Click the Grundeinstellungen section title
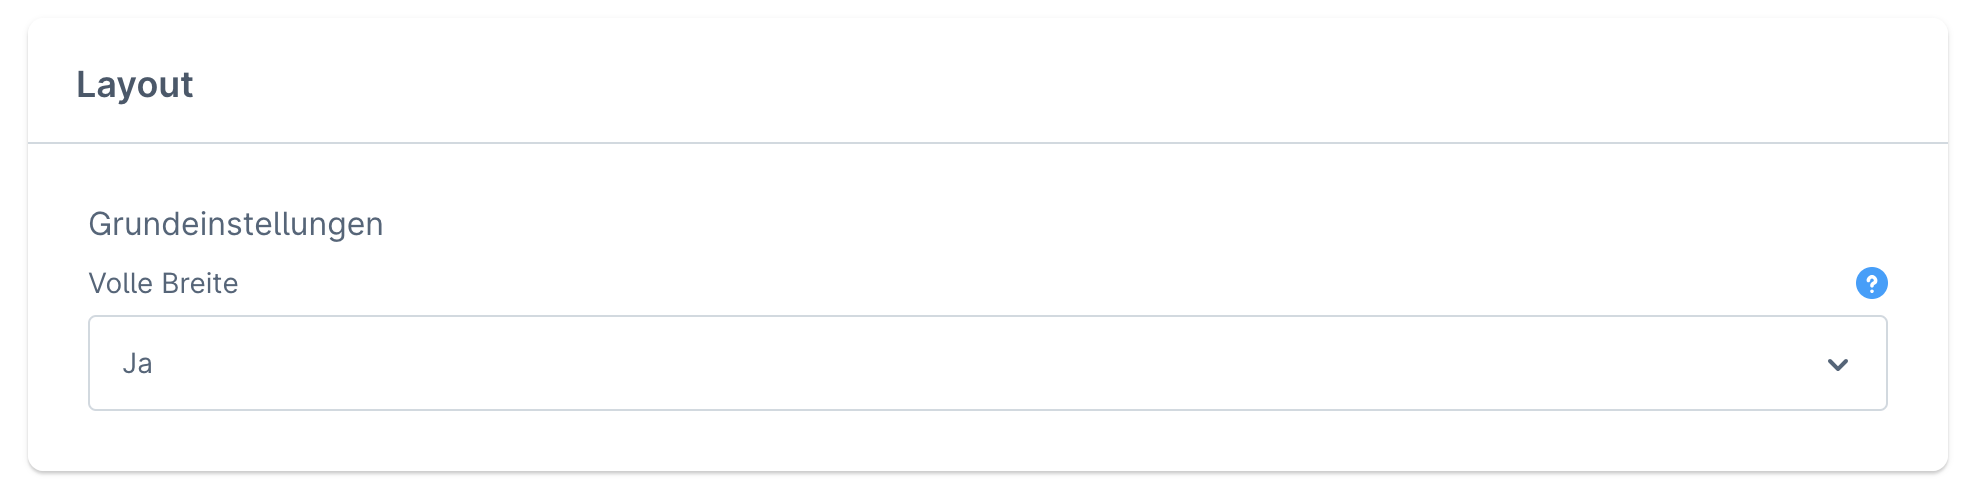 [x=236, y=224]
